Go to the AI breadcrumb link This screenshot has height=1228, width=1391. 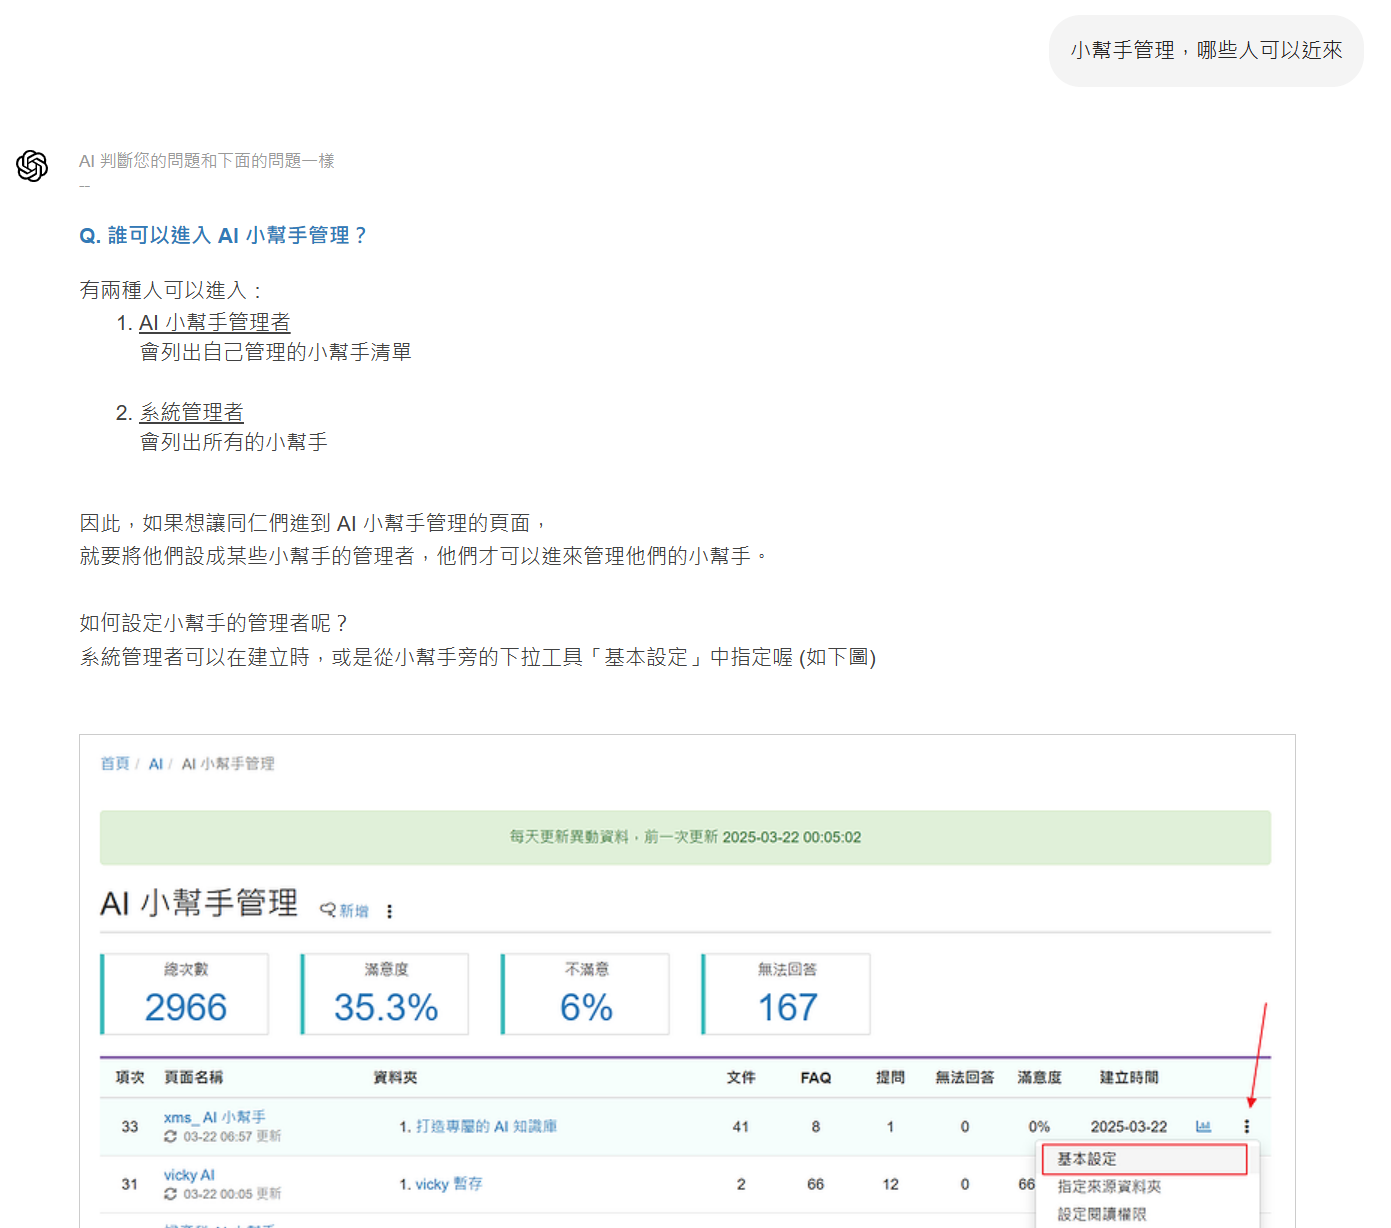click(x=155, y=764)
